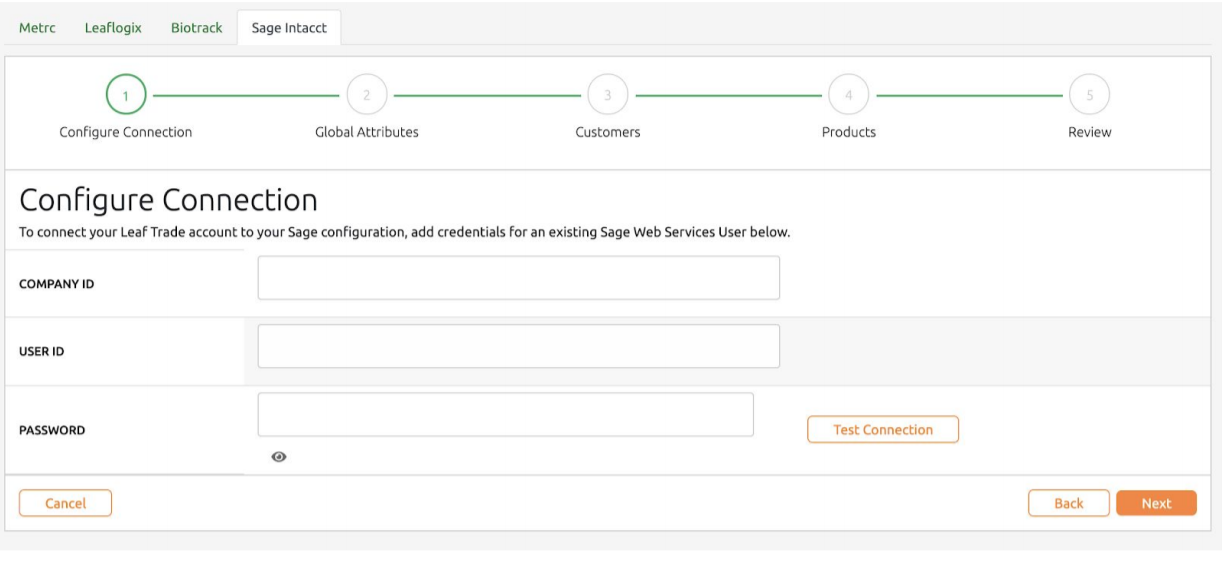Click the Products step label
The height and width of the screenshot is (562, 1226).
[x=849, y=132]
